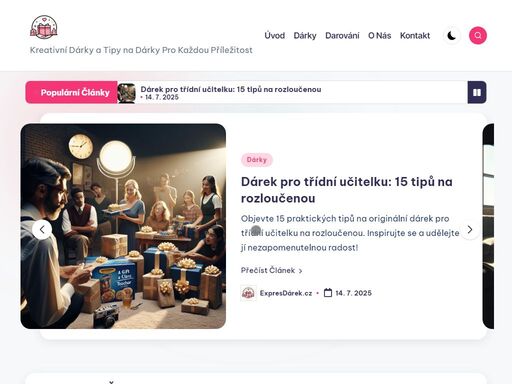
Task: Pause the popular articles ticker
Action: [x=477, y=92]
